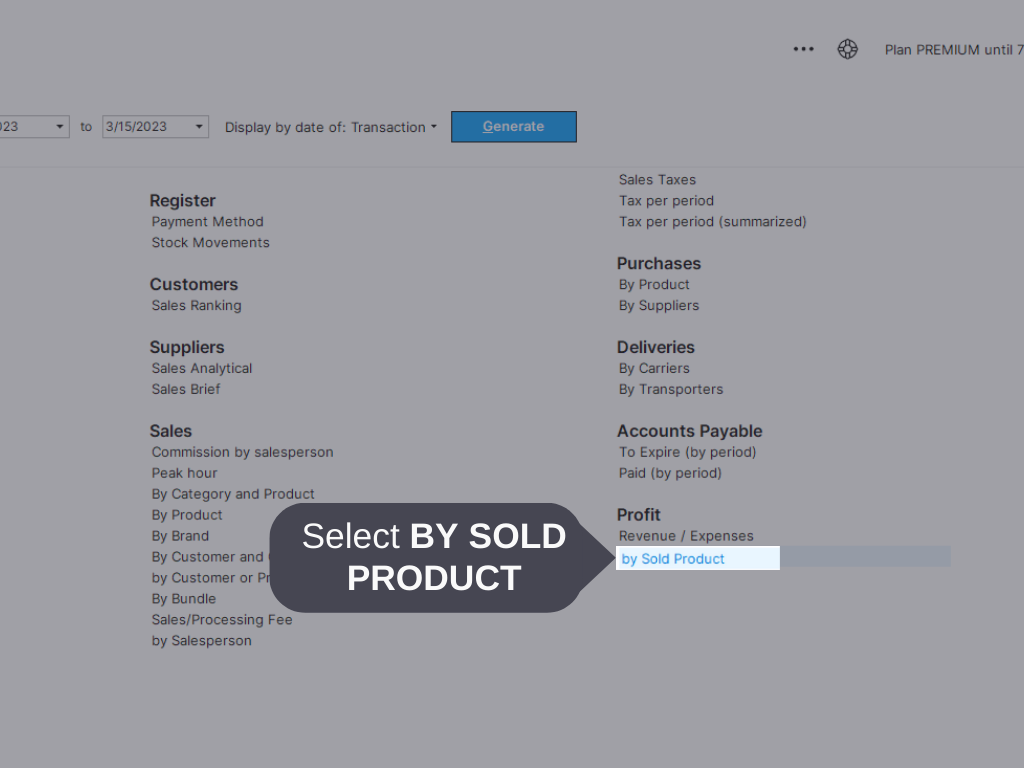This screenshot has height=768, width=1024.
Task: Select the Sales/Processing Fee report
Action: 222,619
